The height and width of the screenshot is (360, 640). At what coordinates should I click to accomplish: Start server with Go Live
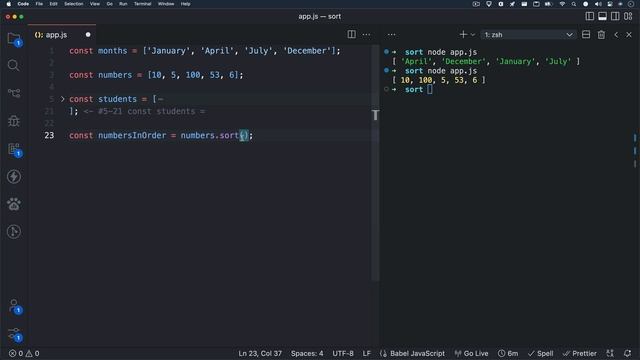pyautogui.click(x=471, y=353)
